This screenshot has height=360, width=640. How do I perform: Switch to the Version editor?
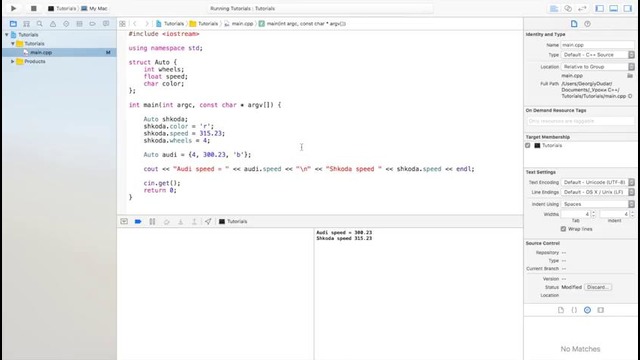(x=582, y=8)
